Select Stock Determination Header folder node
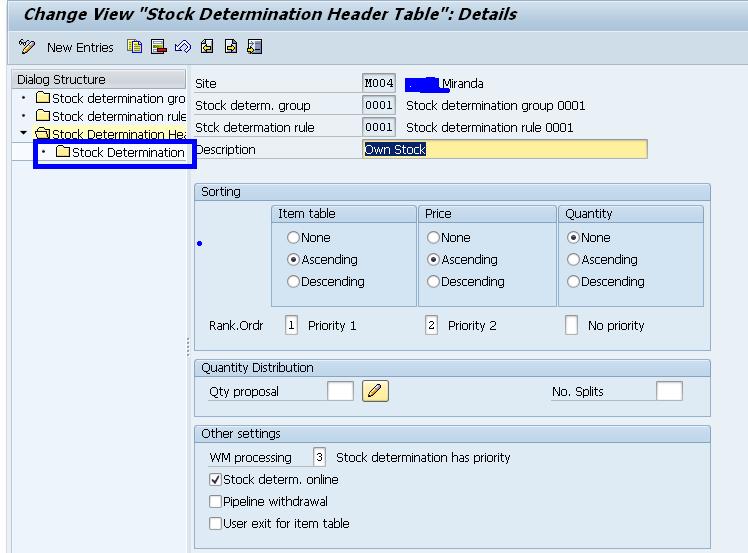The width and height of the screenshot is (748, 553). coord(111,134)
